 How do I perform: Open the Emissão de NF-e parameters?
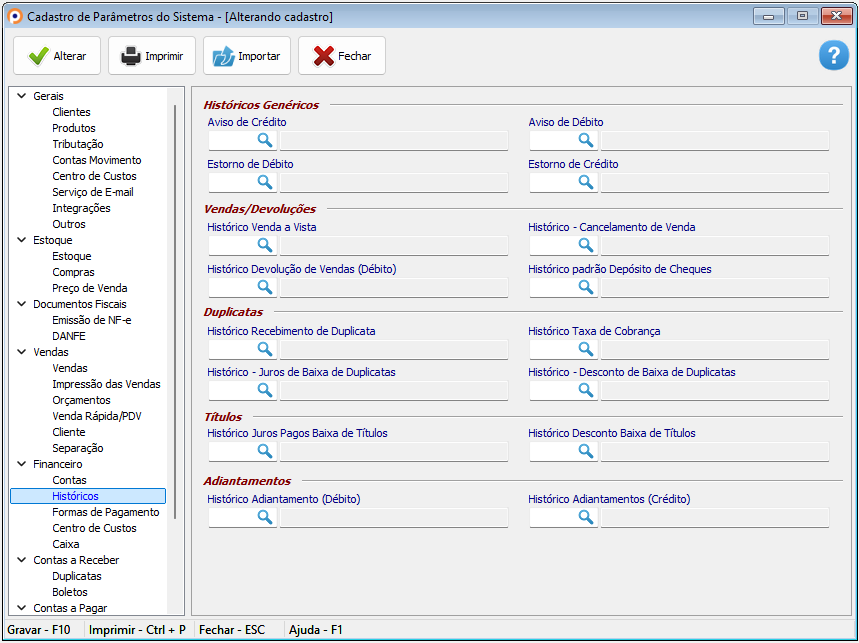pos(91,320)
